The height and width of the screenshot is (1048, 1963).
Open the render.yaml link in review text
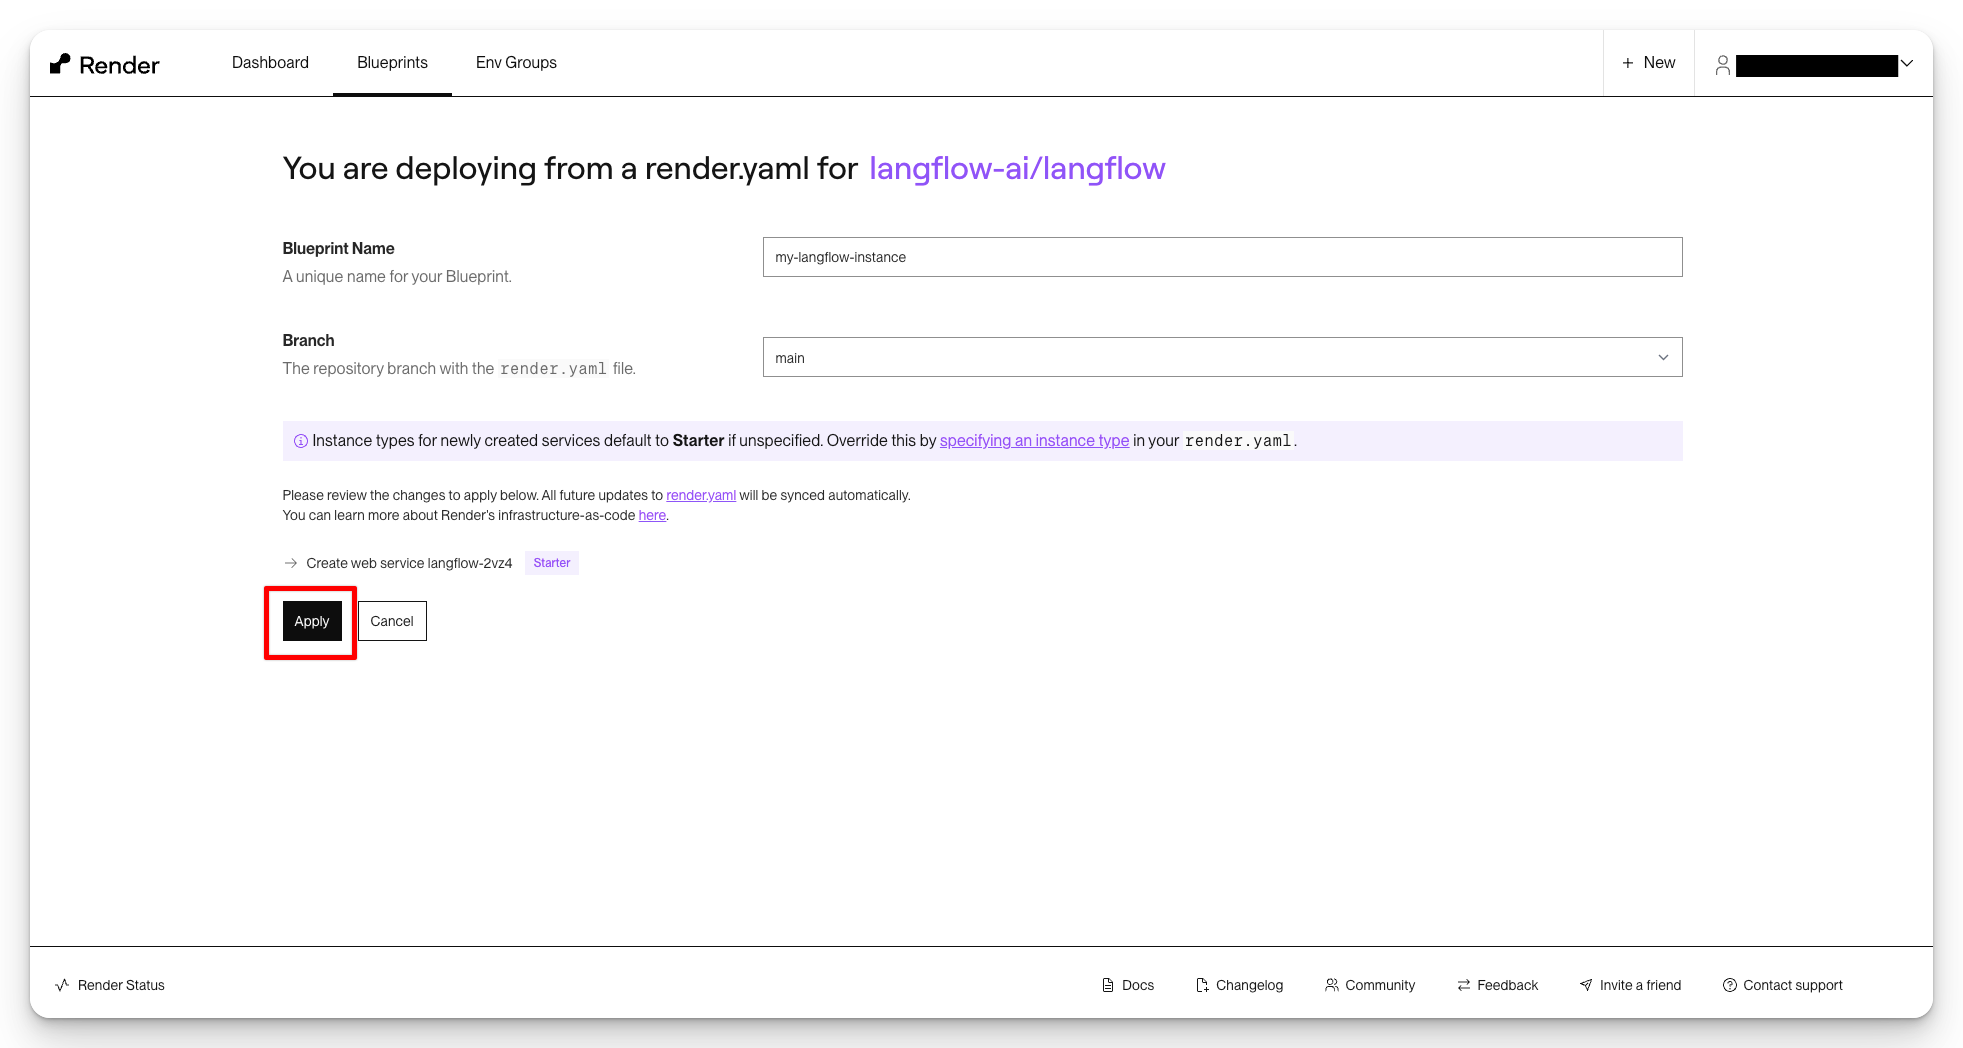click(701, 495)
